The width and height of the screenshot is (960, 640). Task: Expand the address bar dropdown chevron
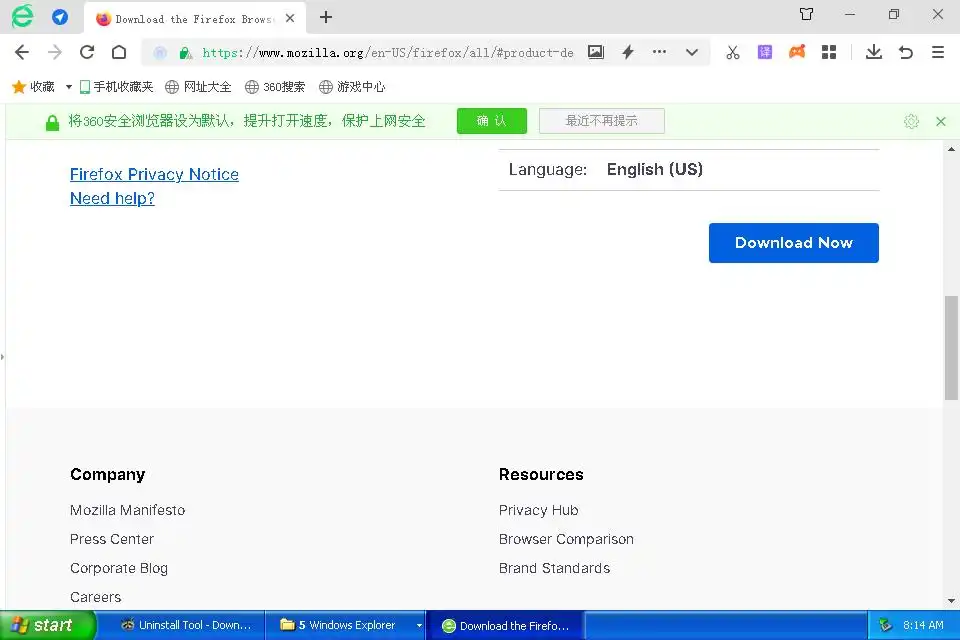[x=692, y=53]
